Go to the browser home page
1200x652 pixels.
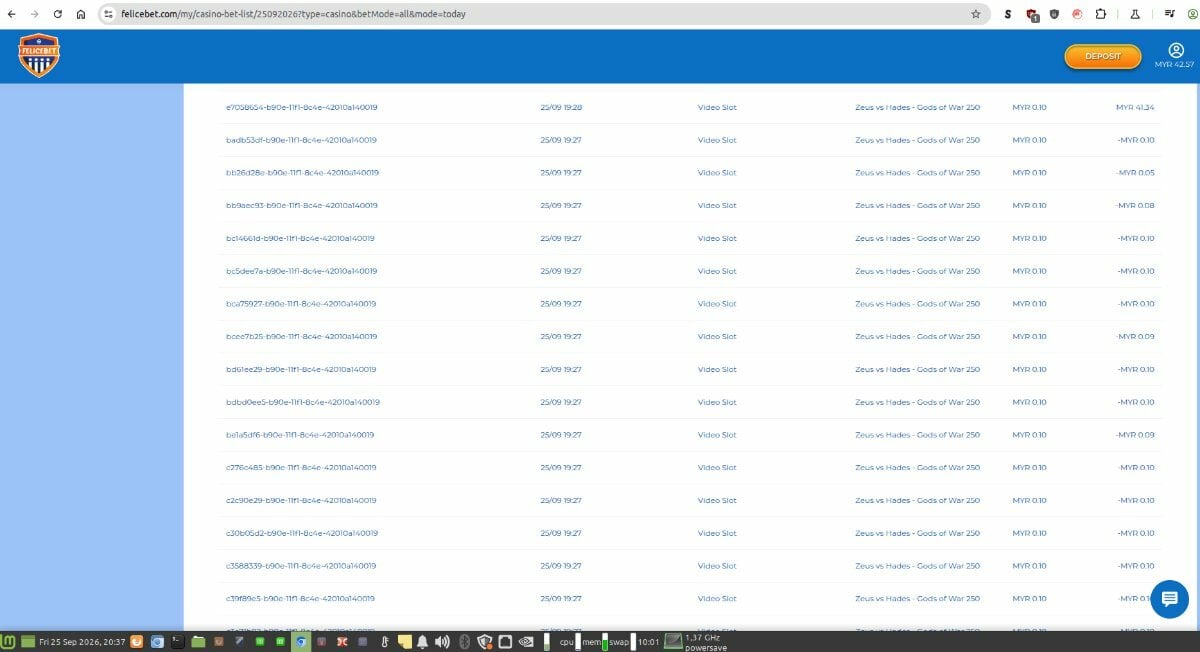point(80,14)
